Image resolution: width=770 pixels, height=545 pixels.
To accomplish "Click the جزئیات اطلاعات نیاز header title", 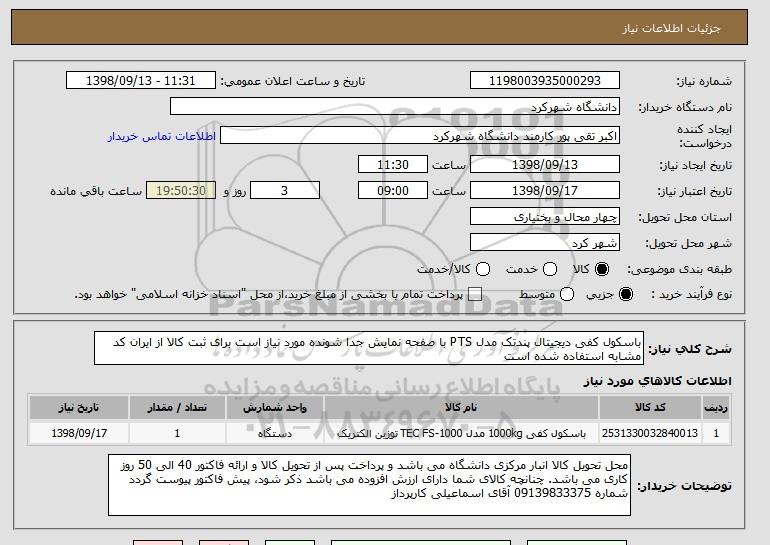I will click(671, 28).
